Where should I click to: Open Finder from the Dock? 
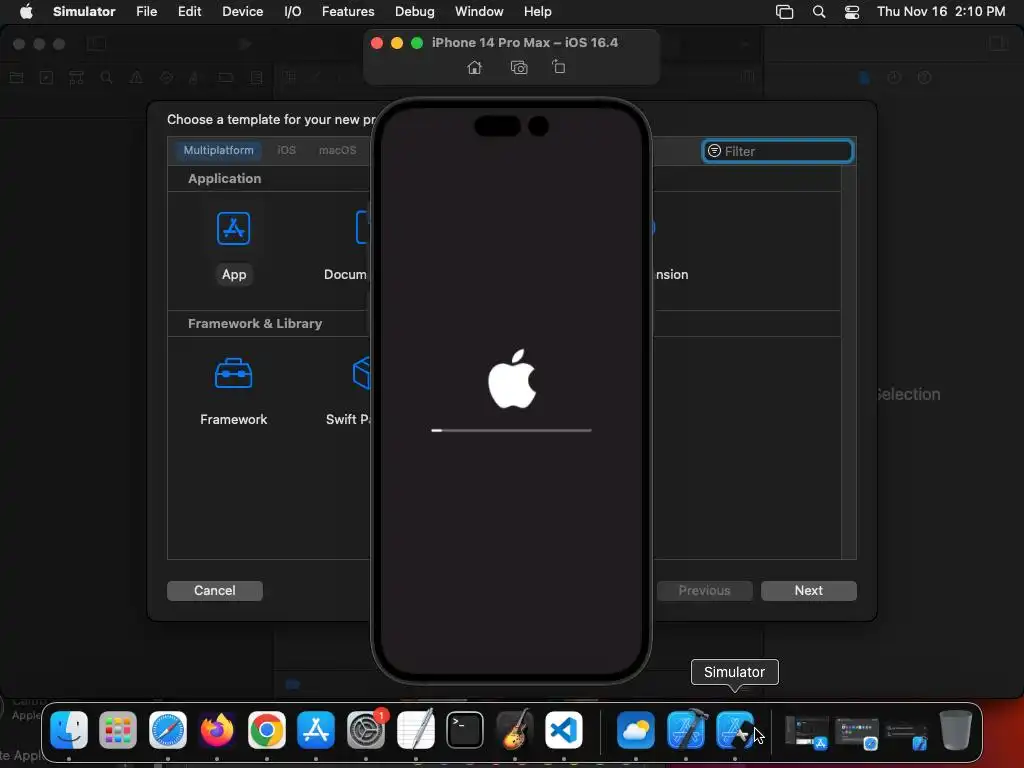(x=69, y=730)
